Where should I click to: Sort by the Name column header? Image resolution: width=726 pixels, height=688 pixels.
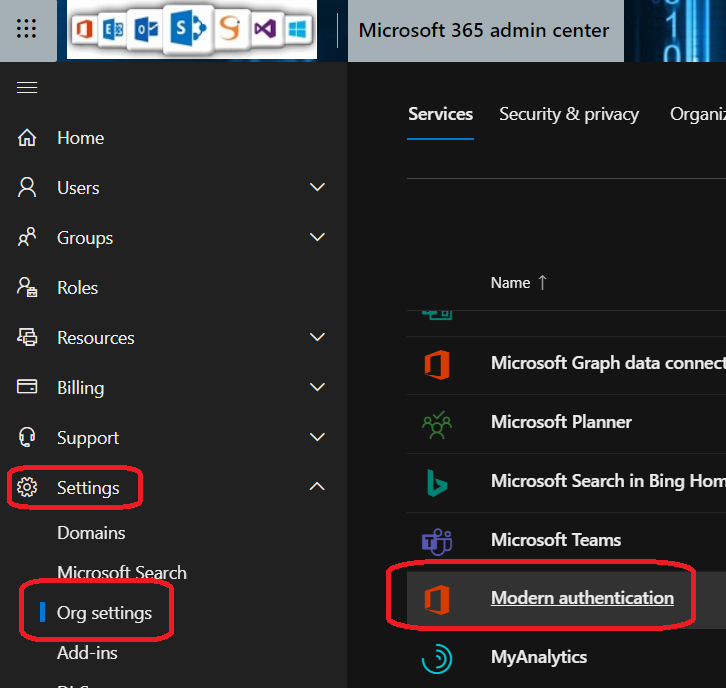(510, 283)
